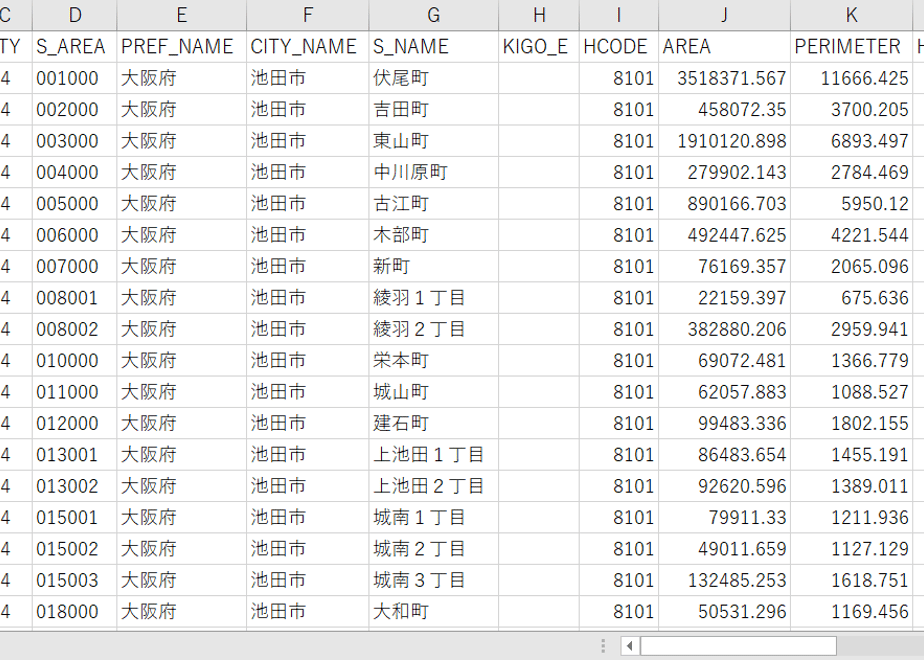The width and height of the screenshot is (924, 660).
Task: Select HCODE 8101 in 伏尾町 row
Action: [619, 78]
